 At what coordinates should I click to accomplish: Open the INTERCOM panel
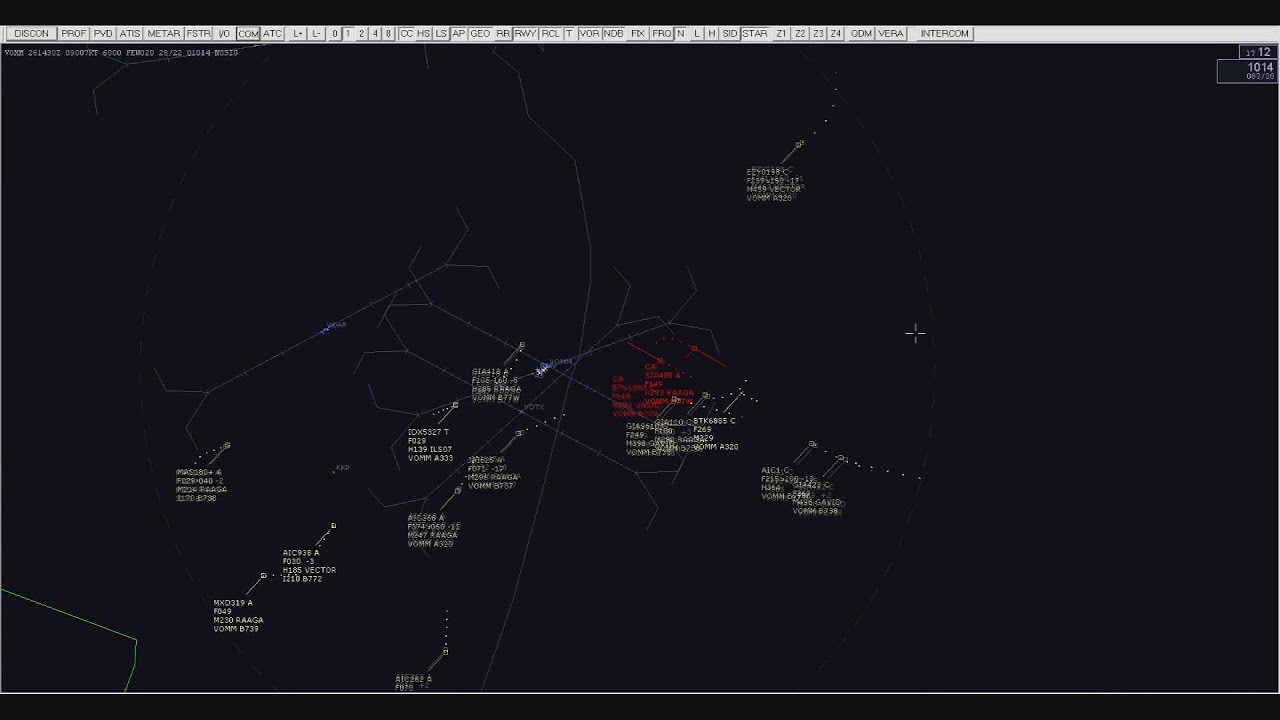click(x=945, y=34)
